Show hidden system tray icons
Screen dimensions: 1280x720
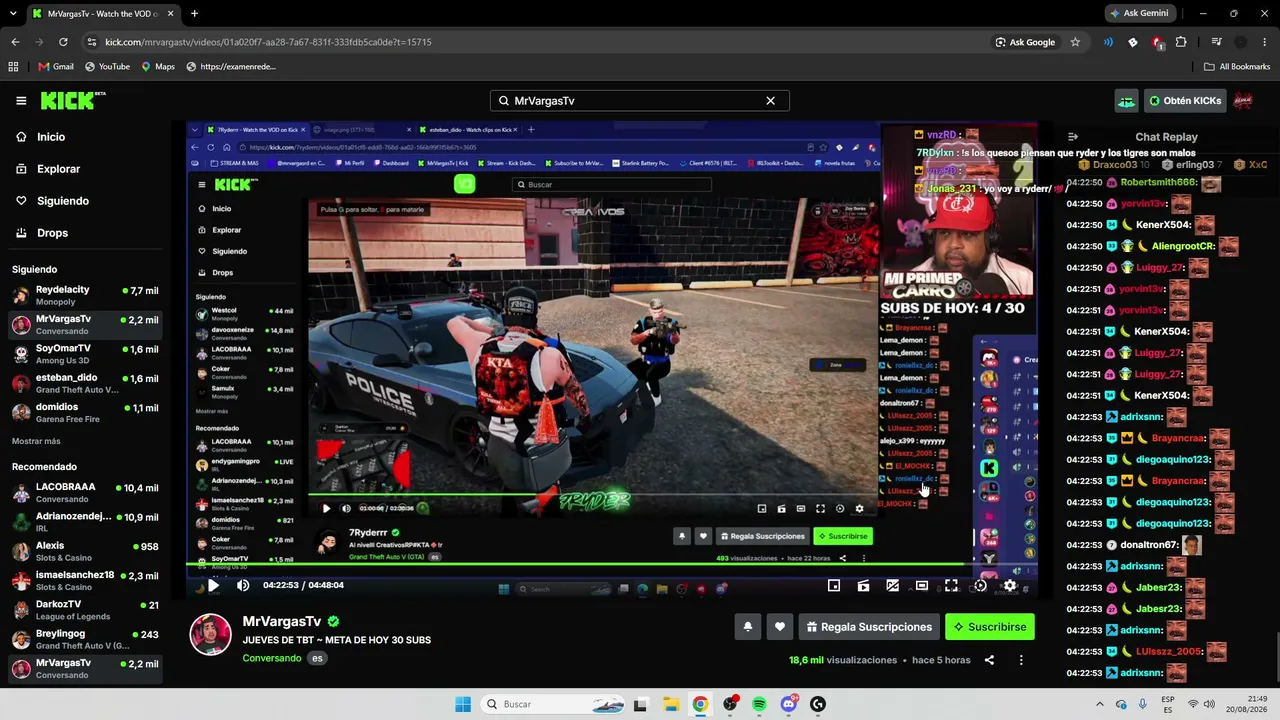tap(1100, 704)
